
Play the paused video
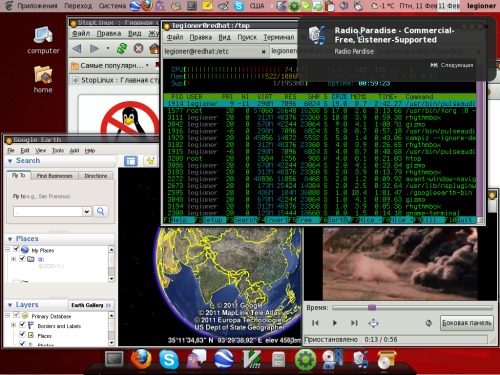point(335,323)
